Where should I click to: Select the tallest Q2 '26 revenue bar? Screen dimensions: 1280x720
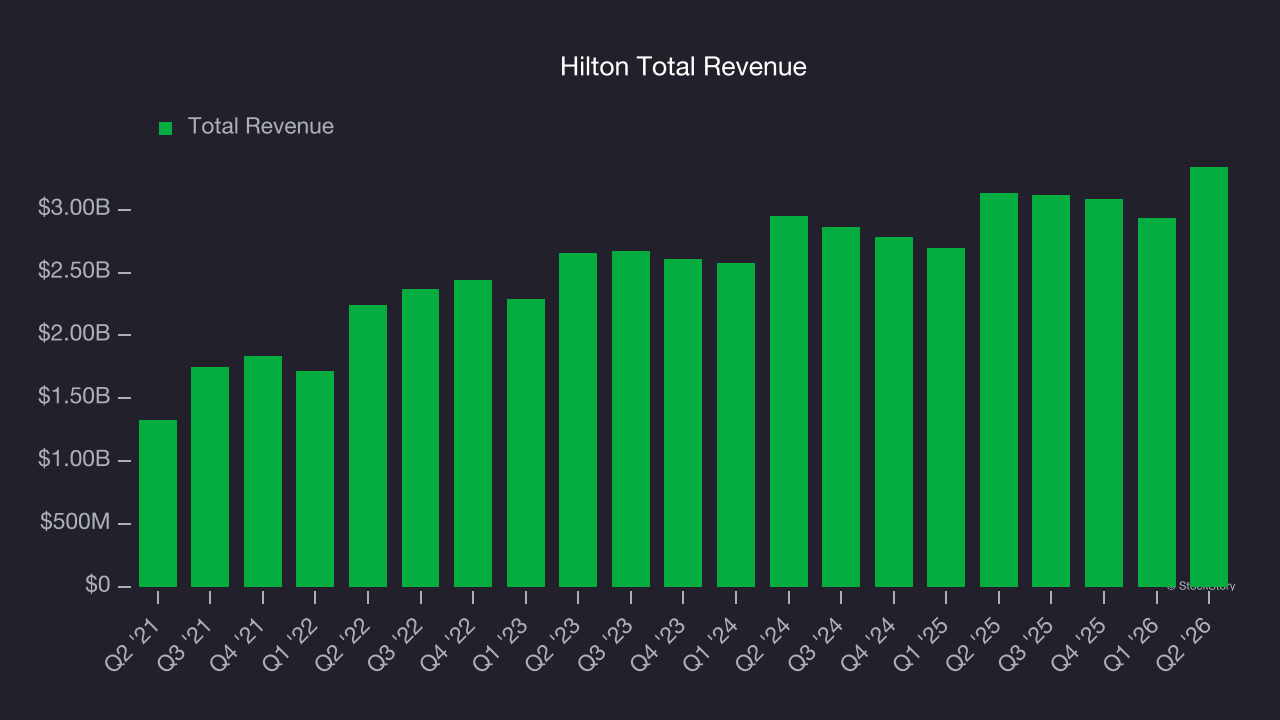tap(1209, 377)
